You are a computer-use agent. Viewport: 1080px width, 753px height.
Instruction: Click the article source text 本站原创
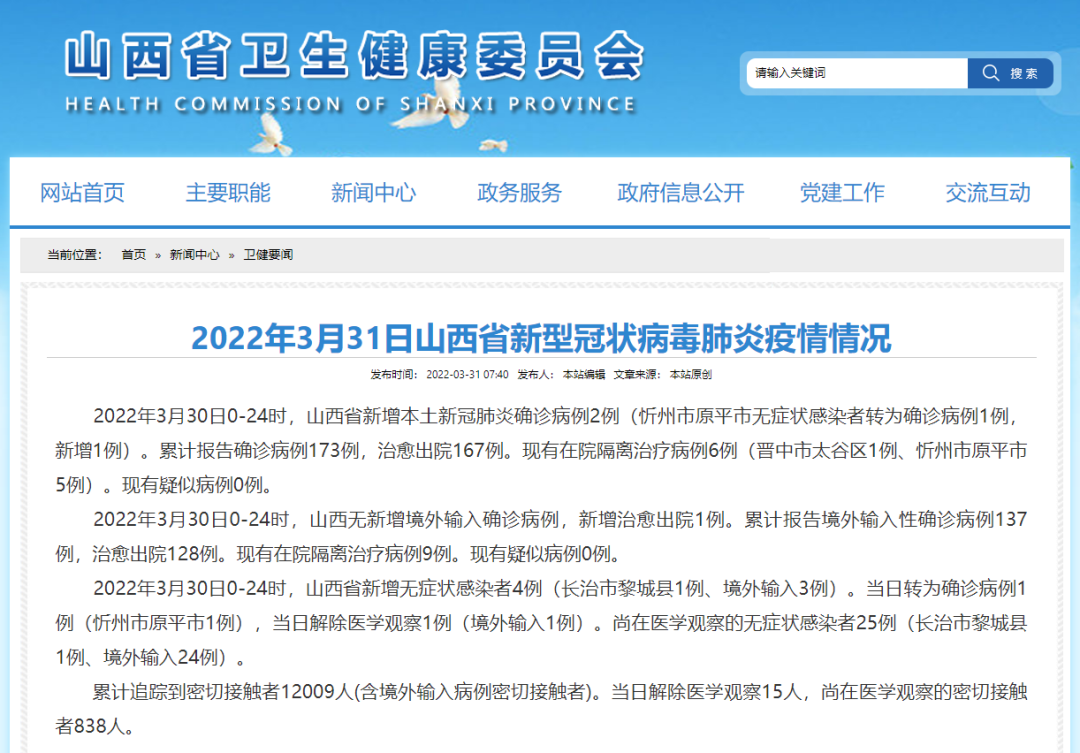click(690, 375)
